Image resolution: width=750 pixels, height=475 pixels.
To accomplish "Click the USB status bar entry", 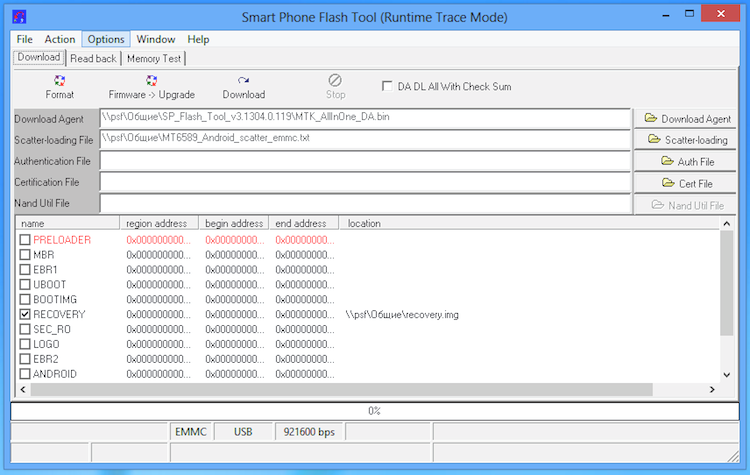I will (x=243, y=431).
